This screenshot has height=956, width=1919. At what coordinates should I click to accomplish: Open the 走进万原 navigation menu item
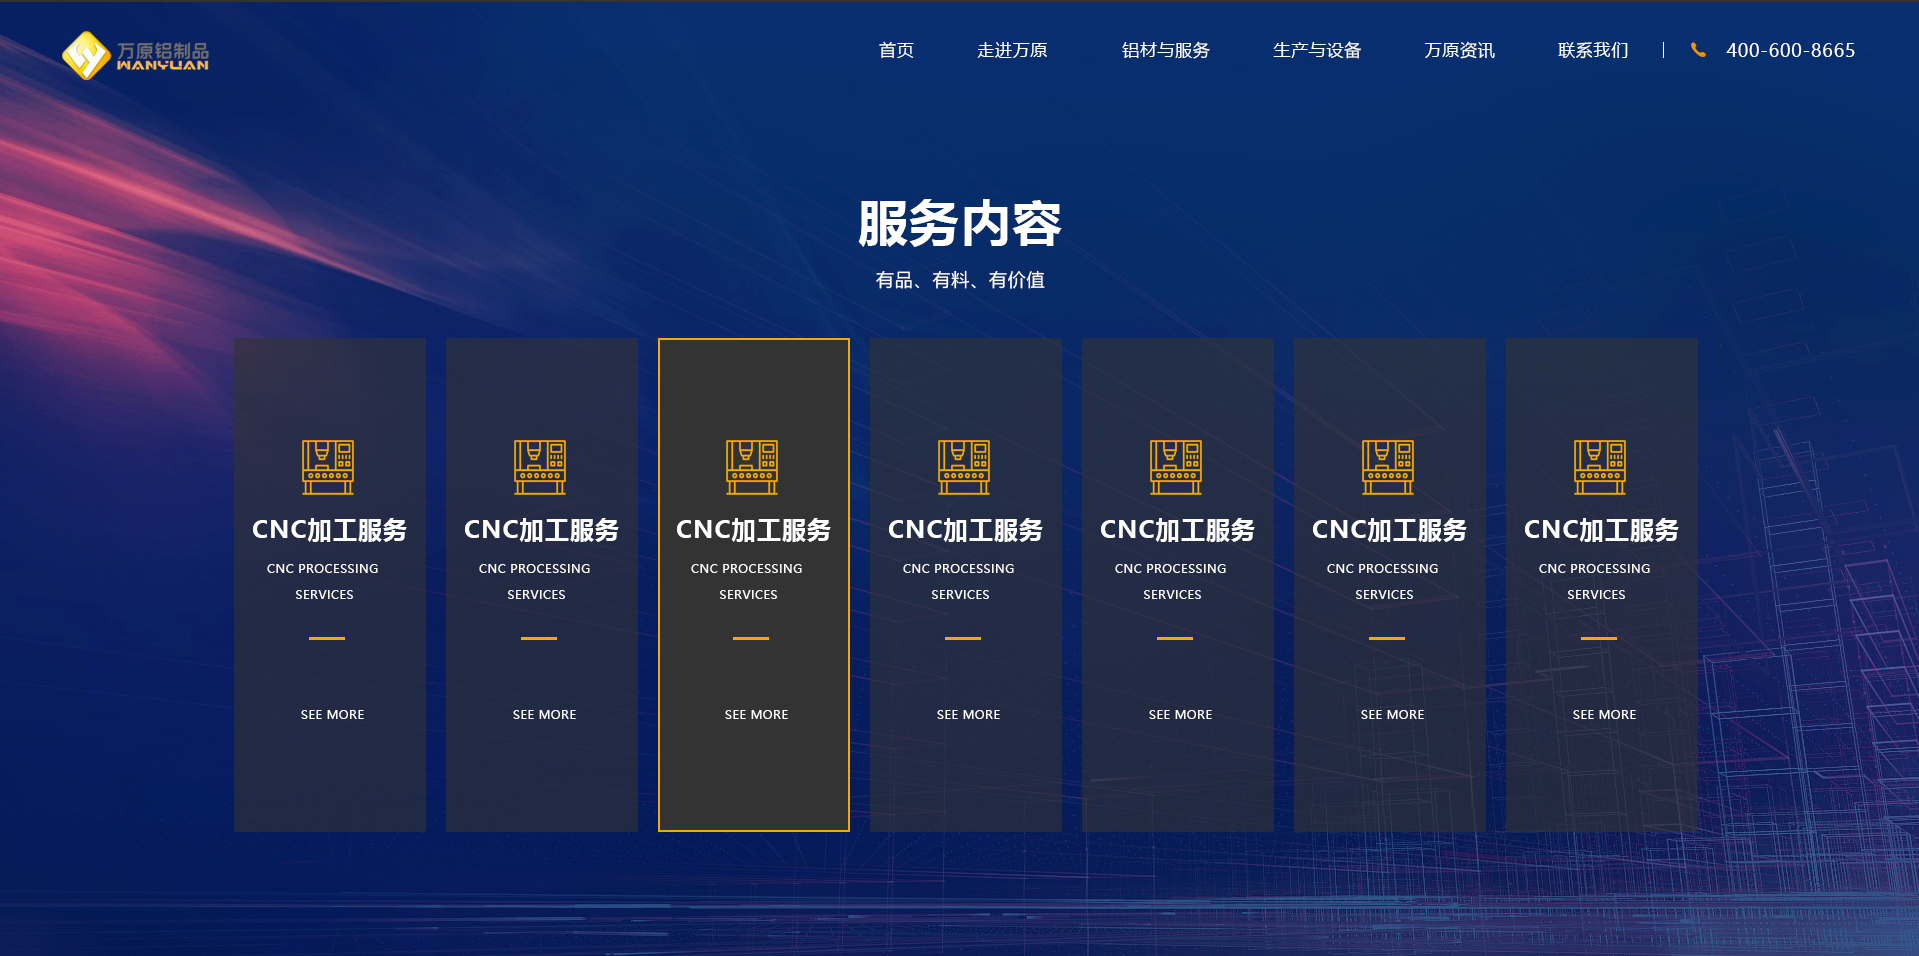point(1012,50)
